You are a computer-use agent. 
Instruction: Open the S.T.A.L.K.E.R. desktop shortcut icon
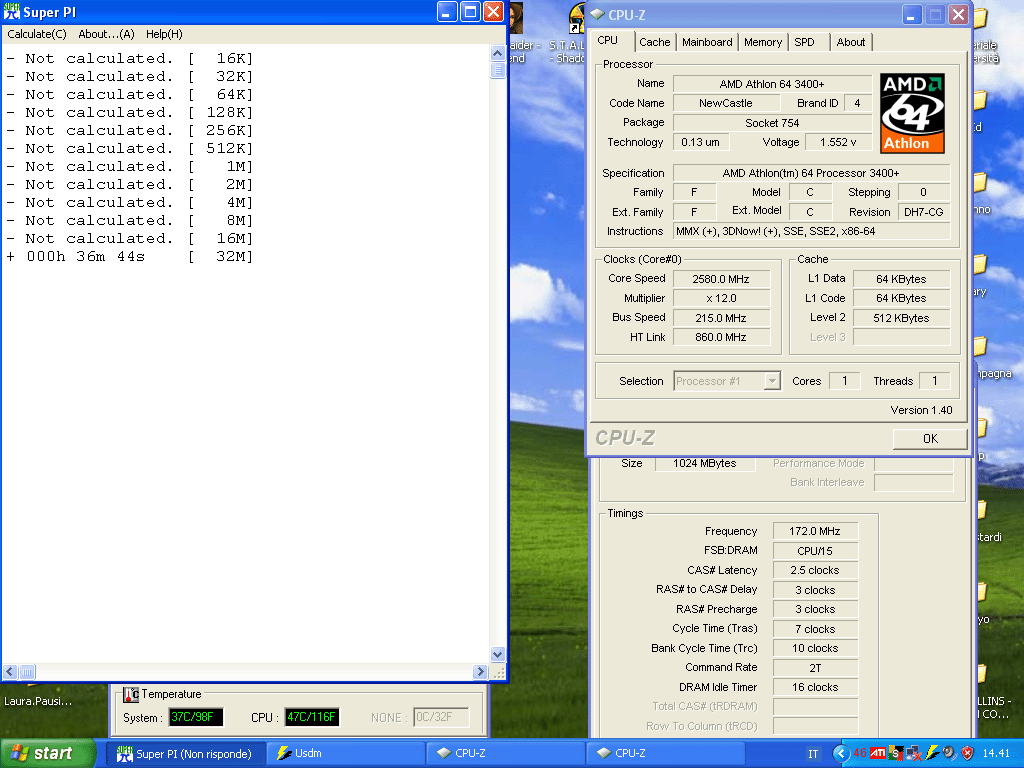coord(575,18)
